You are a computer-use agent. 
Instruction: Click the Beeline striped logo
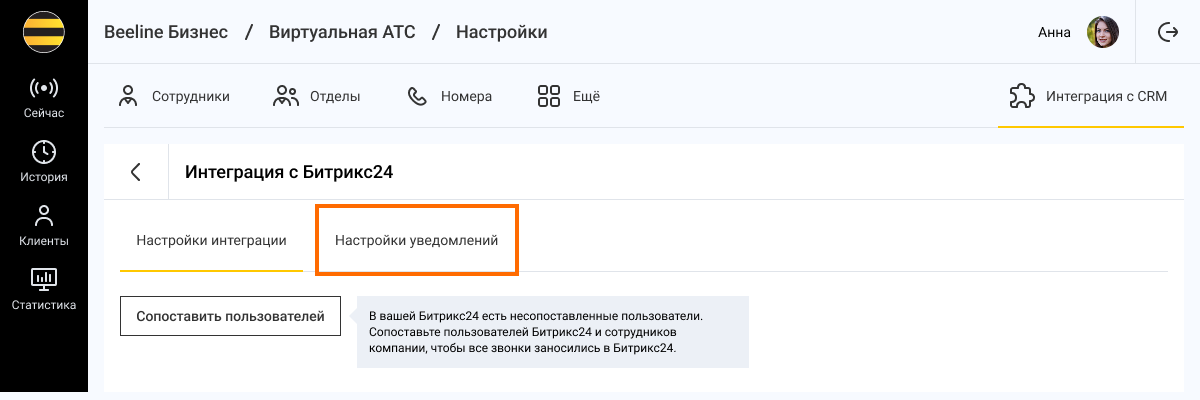pyautogui.click(x=44, y=32)
